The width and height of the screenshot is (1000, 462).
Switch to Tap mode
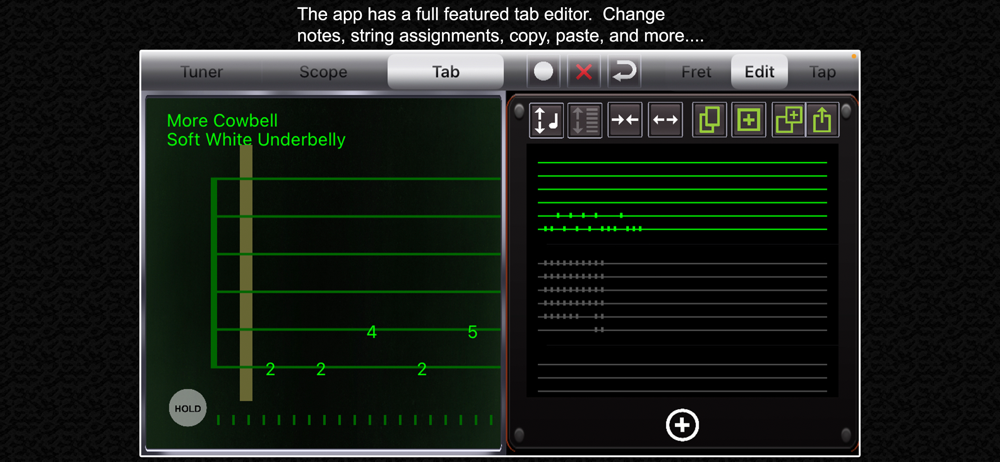tap(822, 72)
